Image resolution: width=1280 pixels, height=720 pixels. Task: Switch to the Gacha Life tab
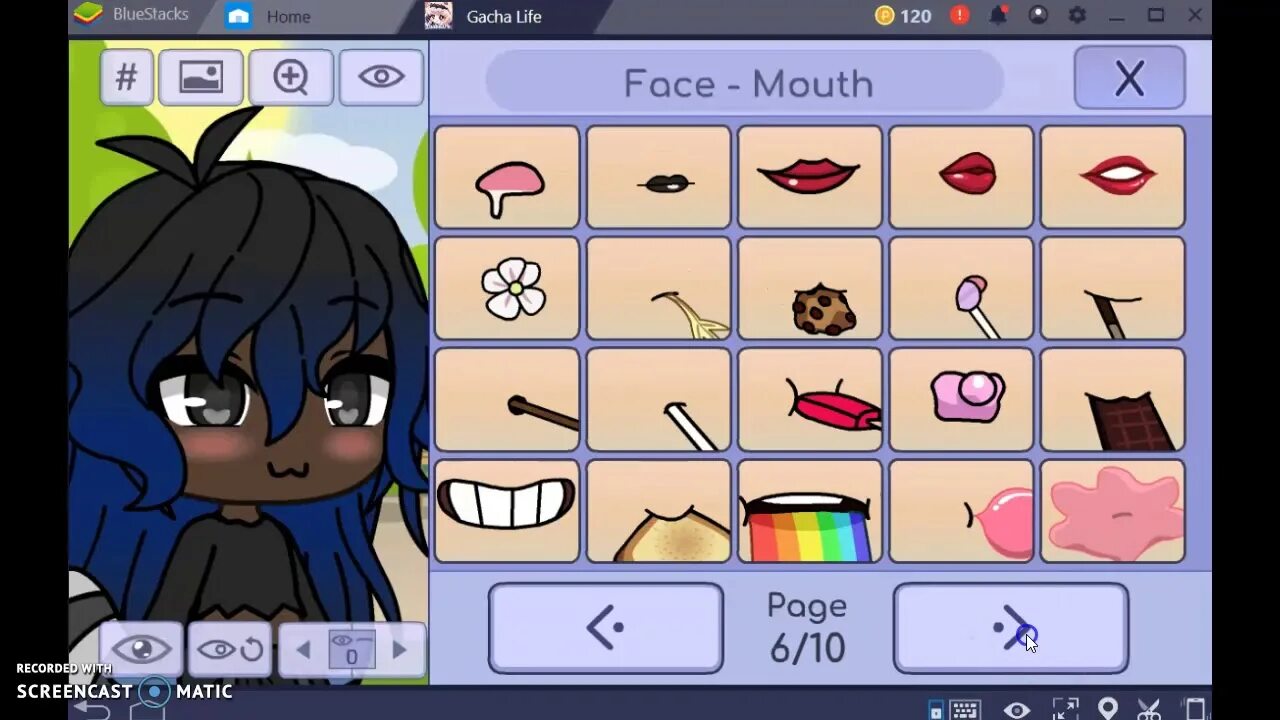pos(485,16)
